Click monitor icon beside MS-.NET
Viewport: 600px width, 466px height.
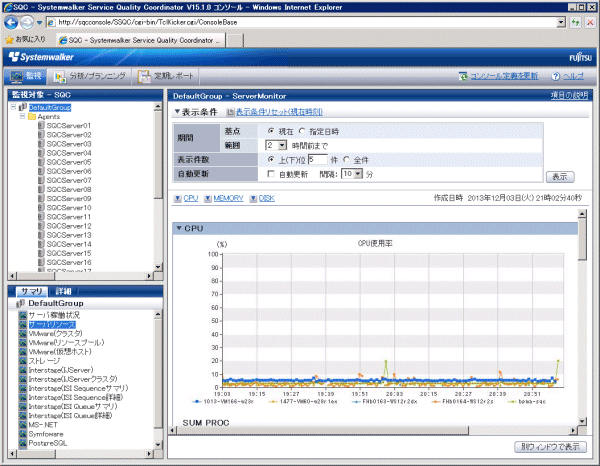point(23,425)
